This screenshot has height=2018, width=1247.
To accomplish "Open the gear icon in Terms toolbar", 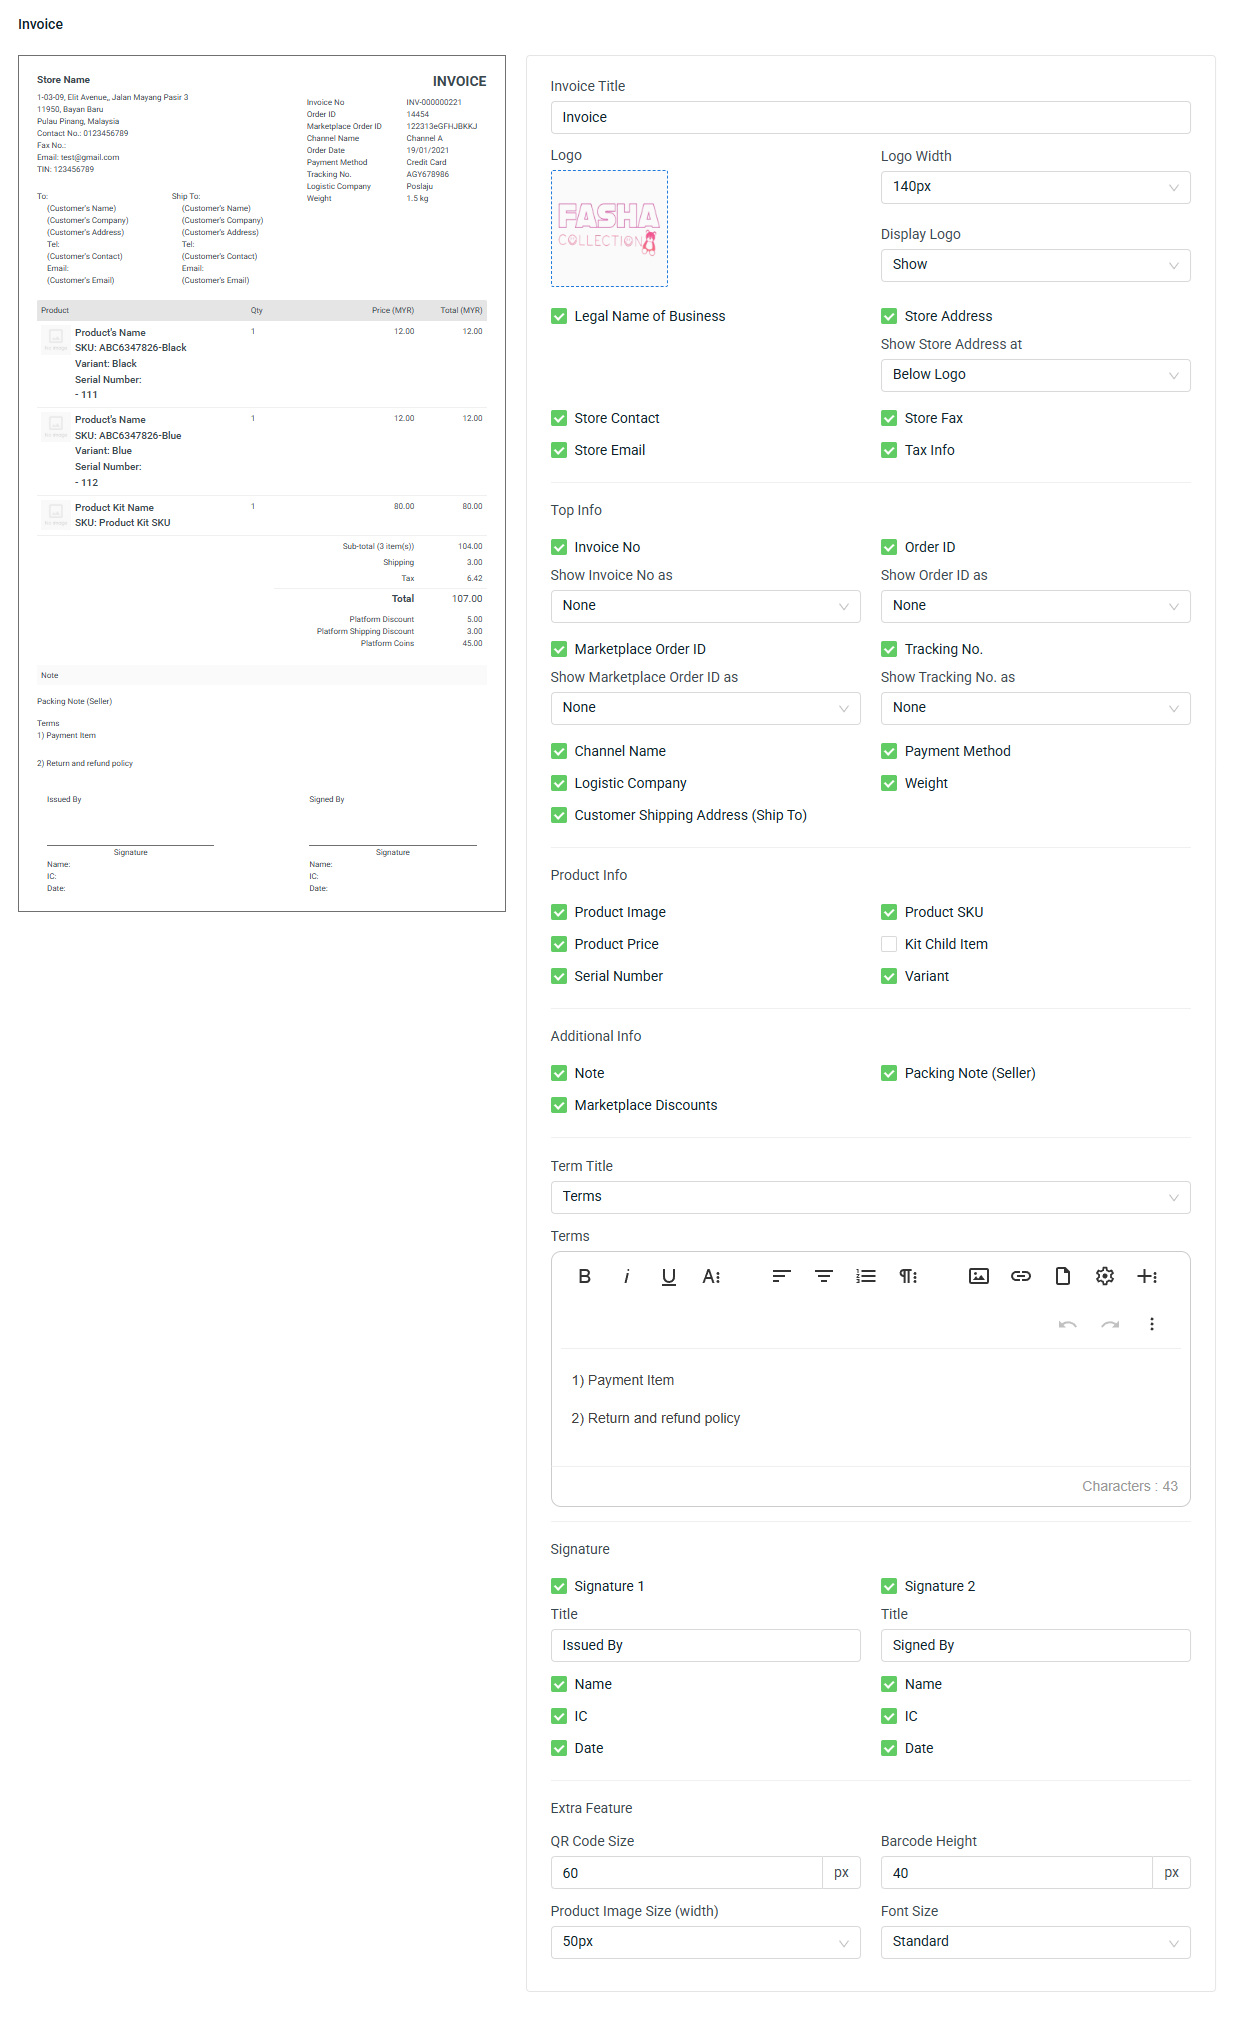I will [1105, 1276].
